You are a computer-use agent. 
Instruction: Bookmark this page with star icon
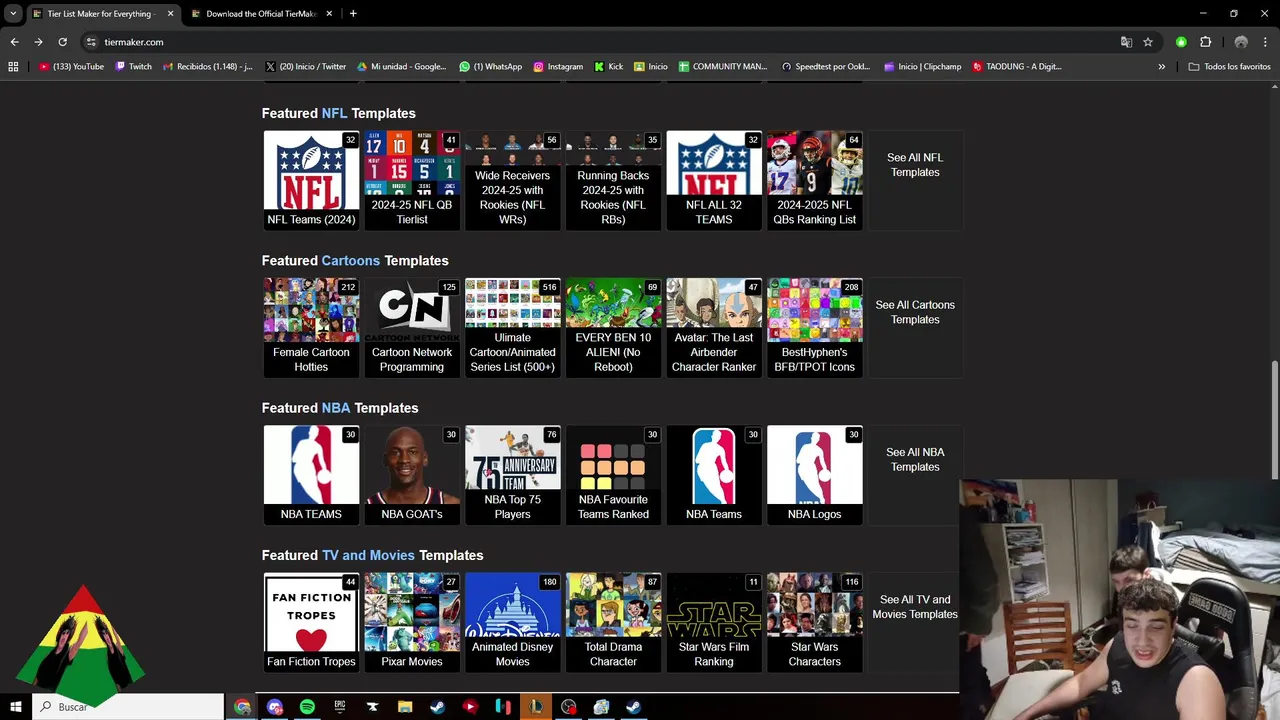1148,42
